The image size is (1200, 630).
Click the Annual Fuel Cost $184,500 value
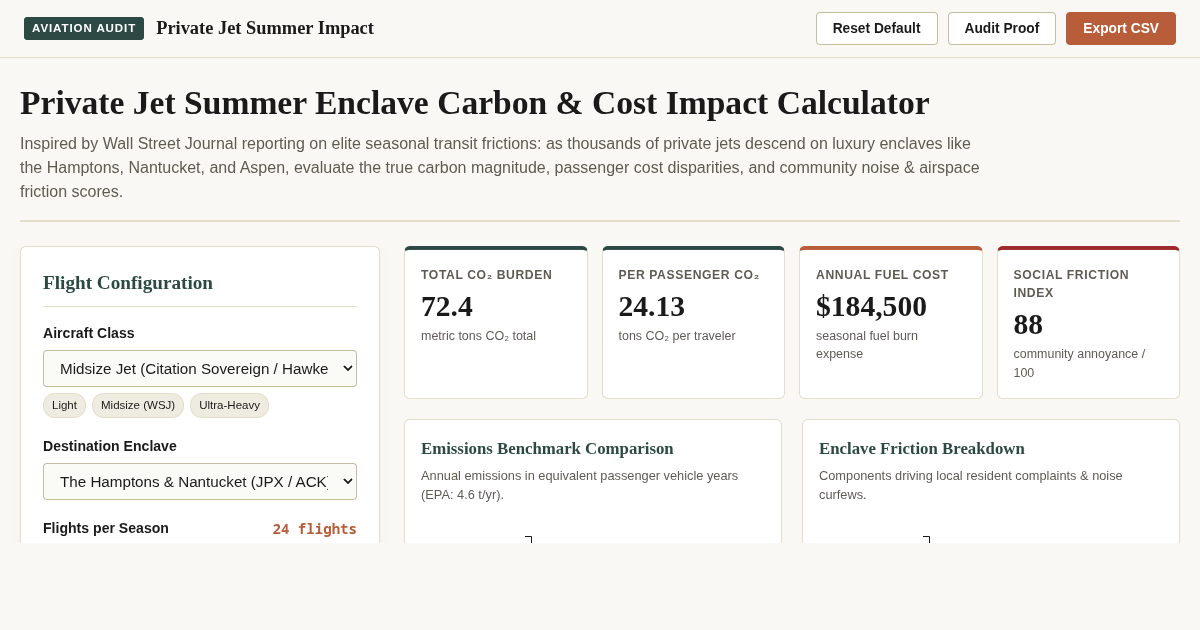[x=871, y=306]
